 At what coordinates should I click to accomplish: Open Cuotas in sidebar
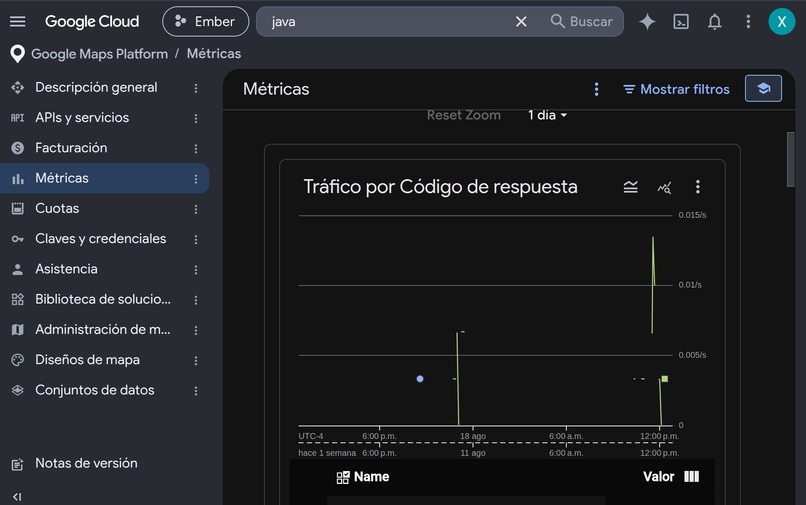tap(57, 209)
